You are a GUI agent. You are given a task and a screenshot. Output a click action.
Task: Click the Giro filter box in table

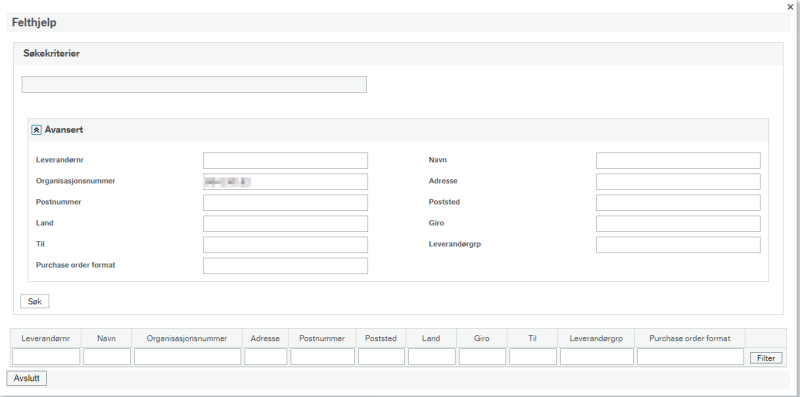pyautogui.click(x=482, y=357)
